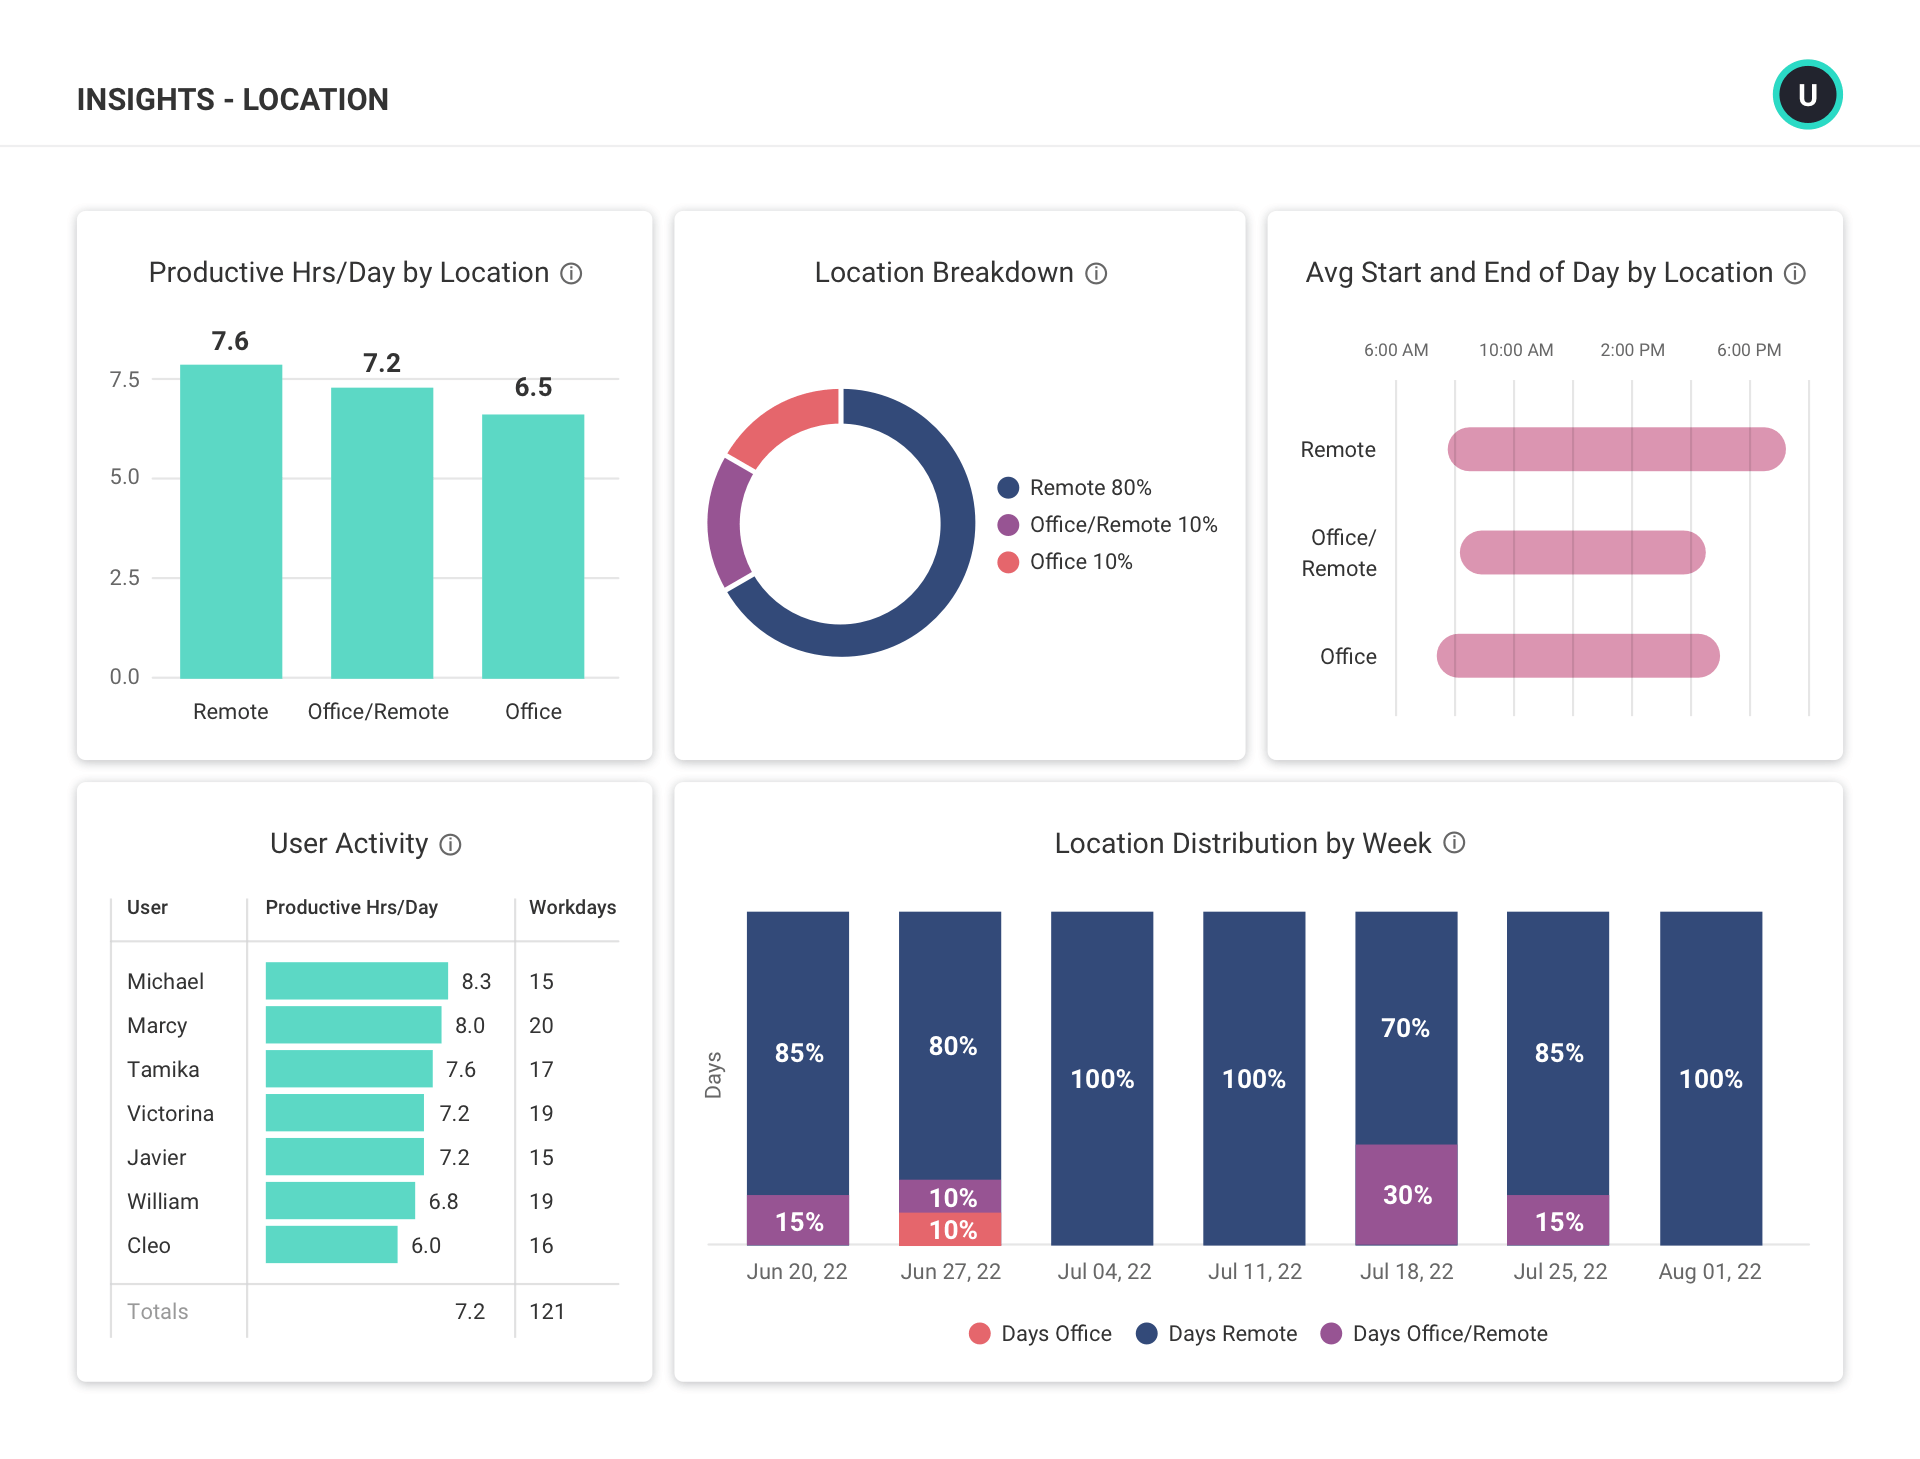
Task: Select the 100% bar for Jul 04, 22
Action: coord(1102,1078)
